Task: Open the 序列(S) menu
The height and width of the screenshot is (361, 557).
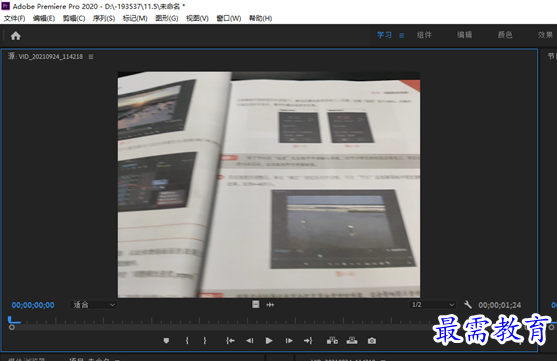Action: (x=104, y=18)
